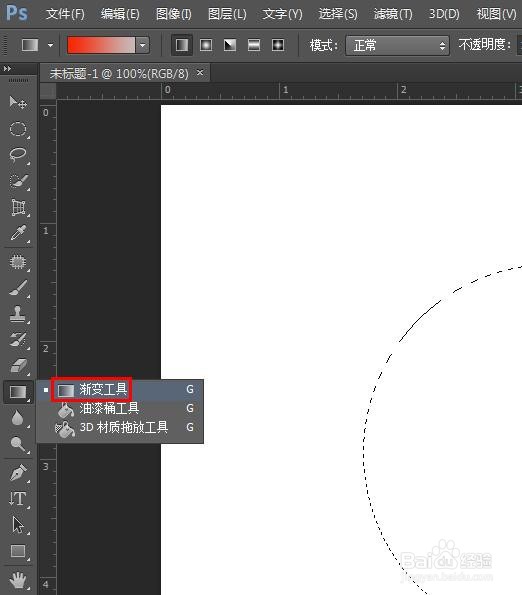Select the History Brush tool

(18, 340)
